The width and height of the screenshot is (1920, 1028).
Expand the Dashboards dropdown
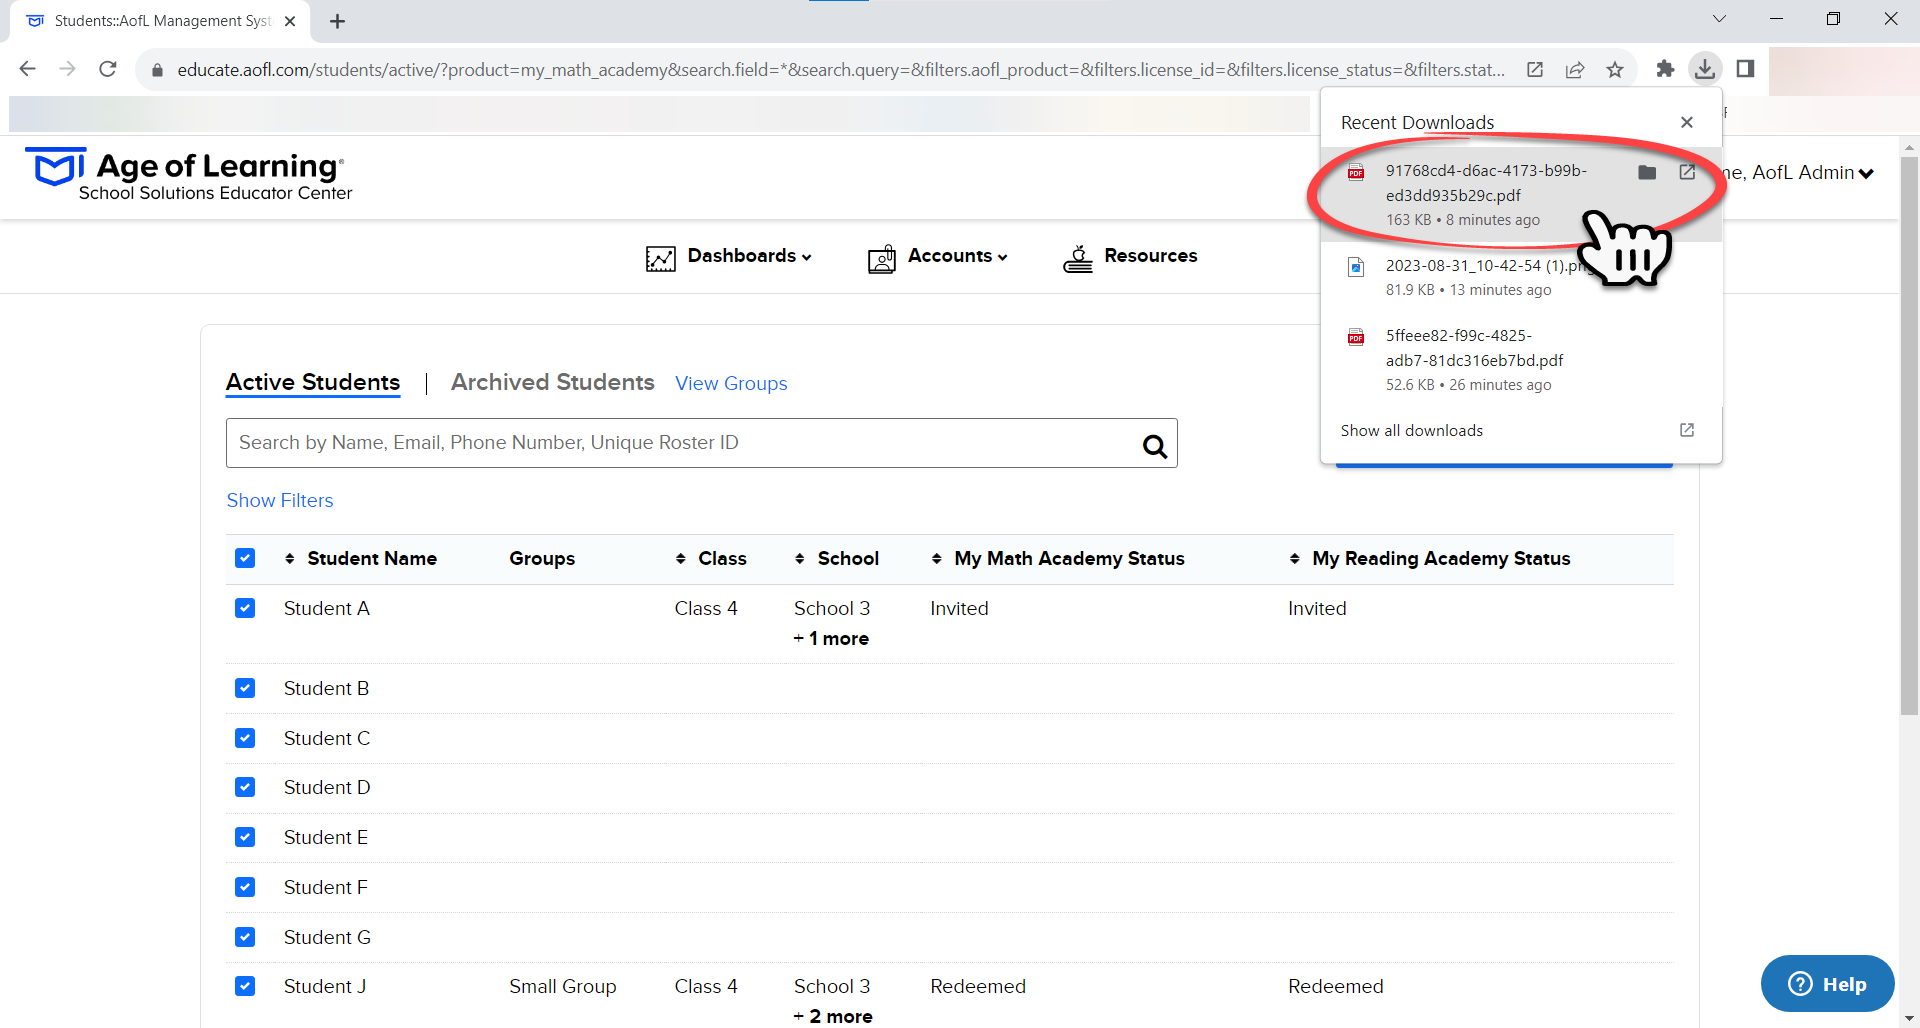click(729, 257)
